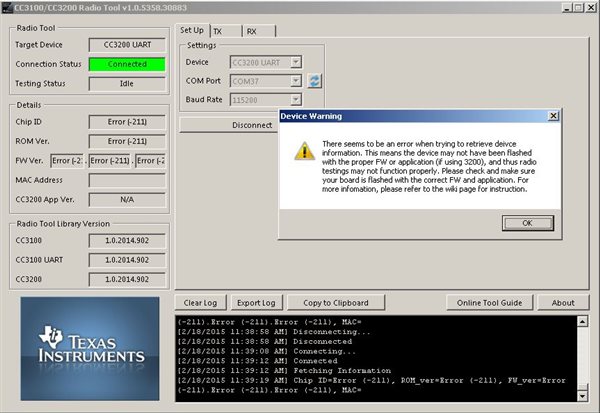Click the Texas Instruments logo image
This screenshot has width=600, height=413.
pos(90,349)
